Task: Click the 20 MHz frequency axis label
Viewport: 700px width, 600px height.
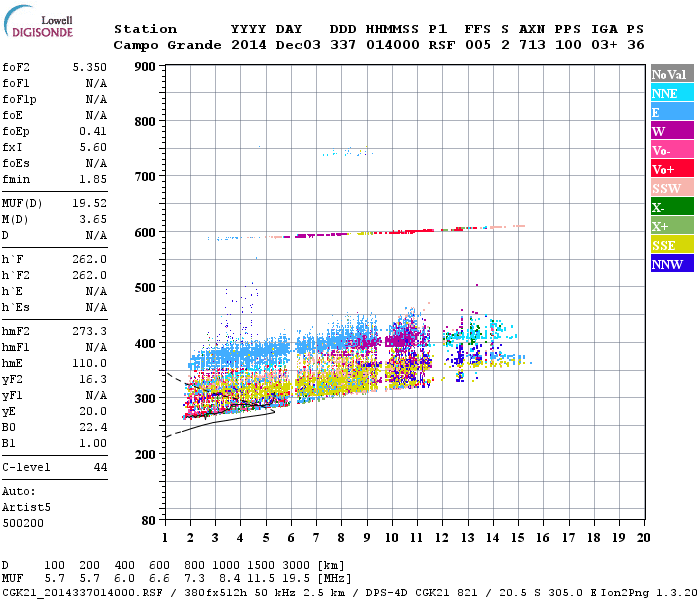Action: [644, 538]
